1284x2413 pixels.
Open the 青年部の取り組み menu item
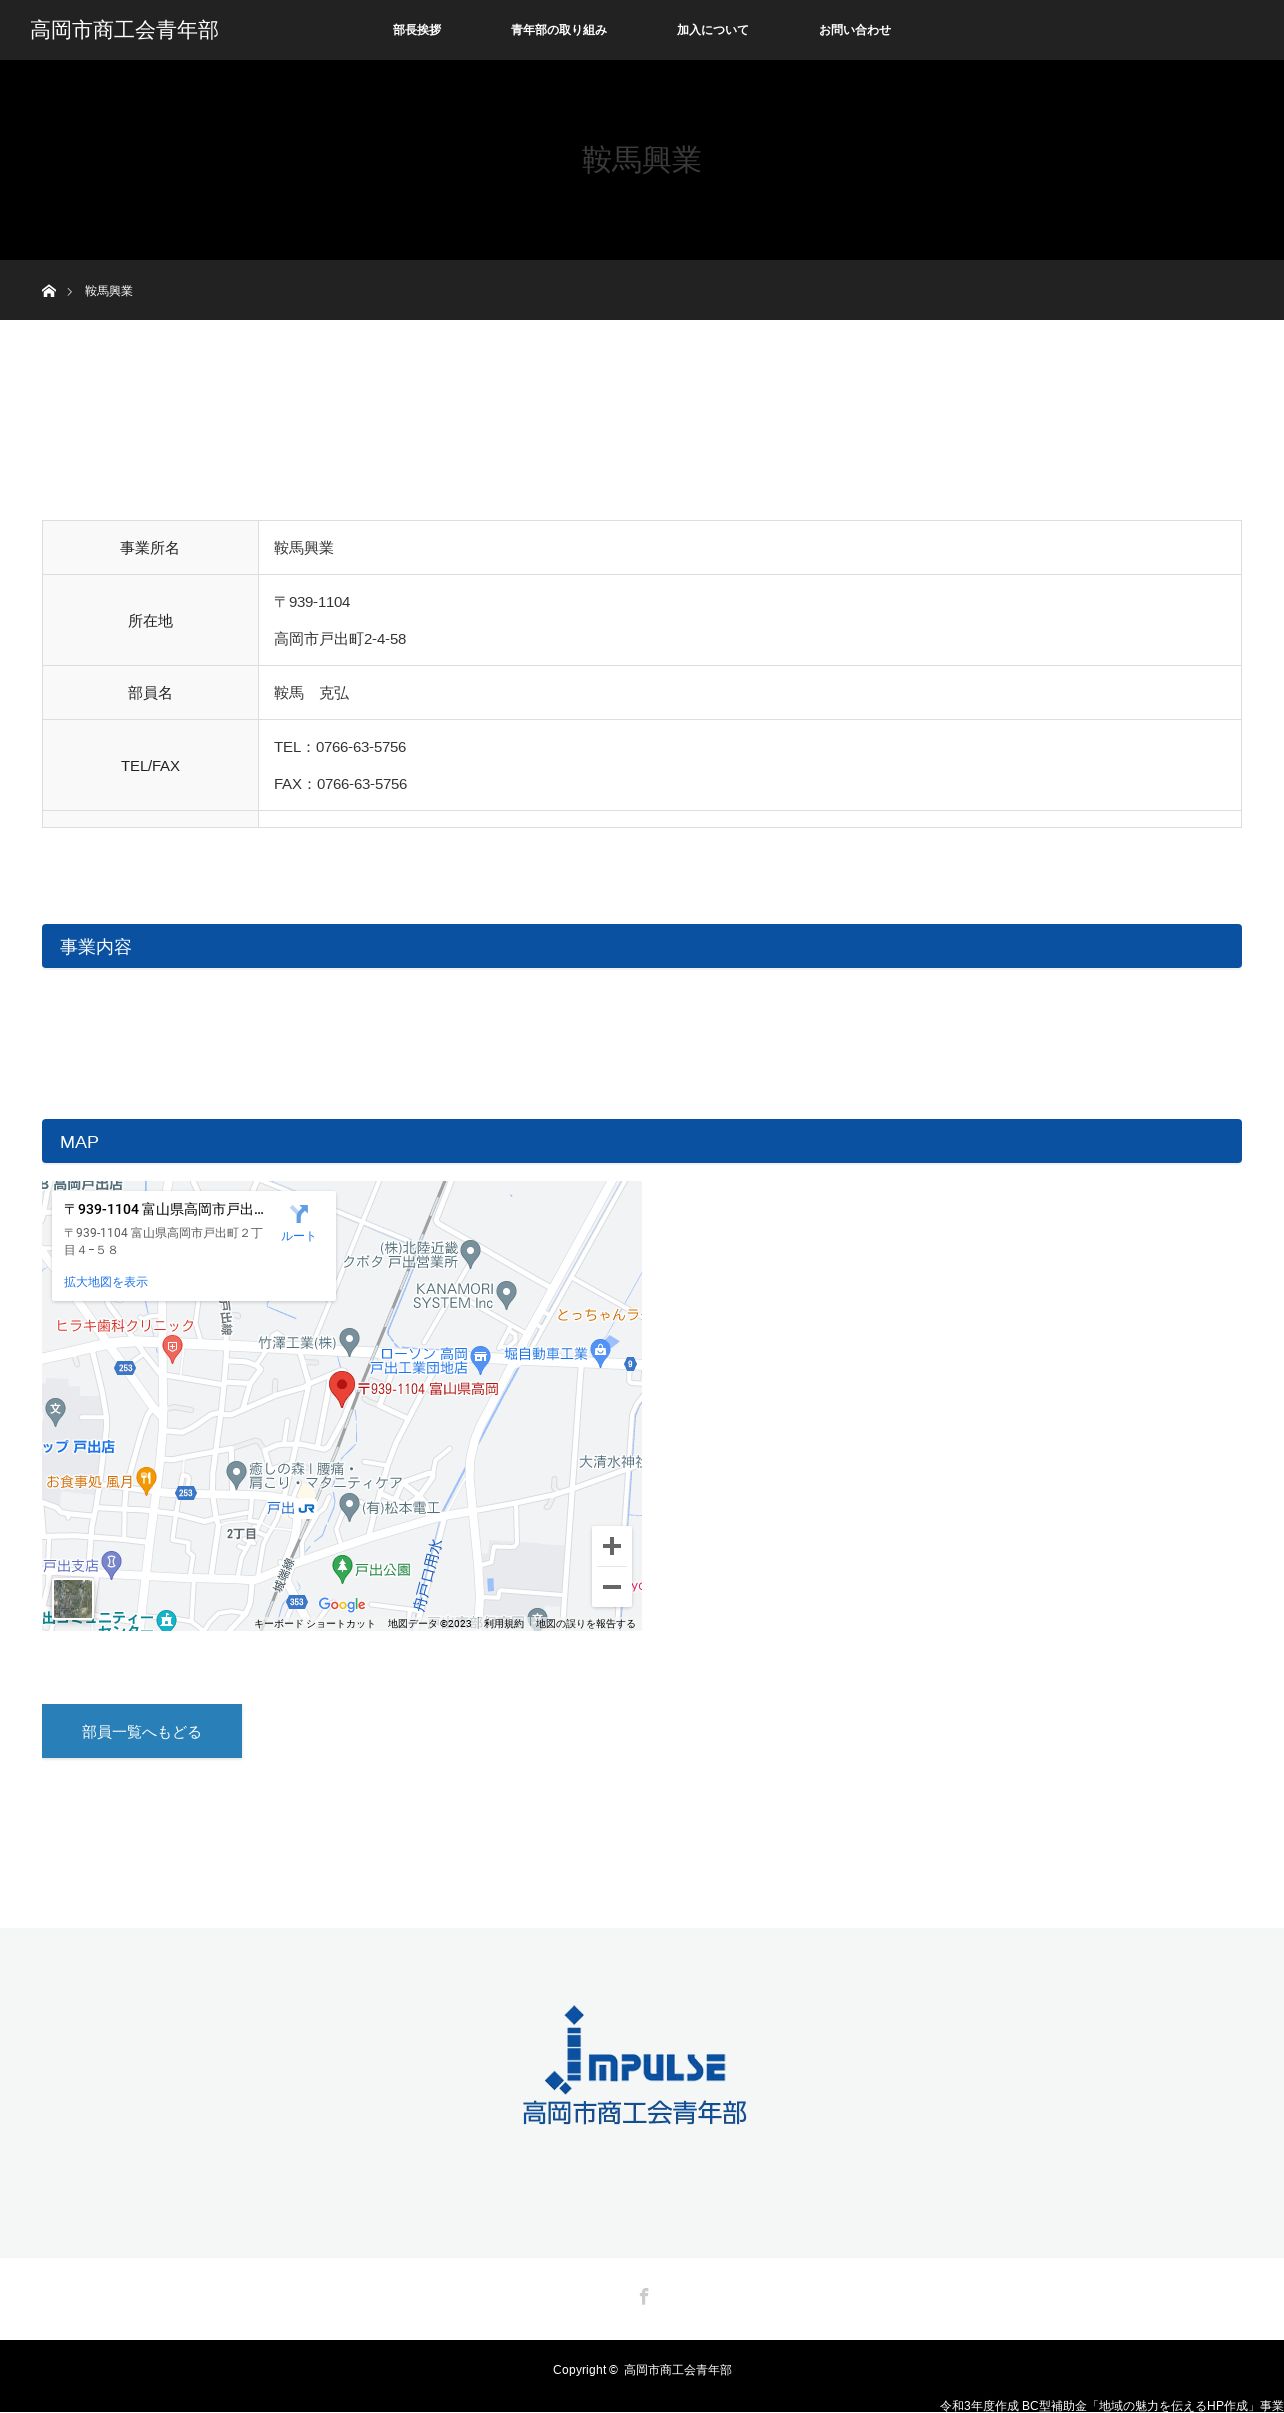[559, 30]
